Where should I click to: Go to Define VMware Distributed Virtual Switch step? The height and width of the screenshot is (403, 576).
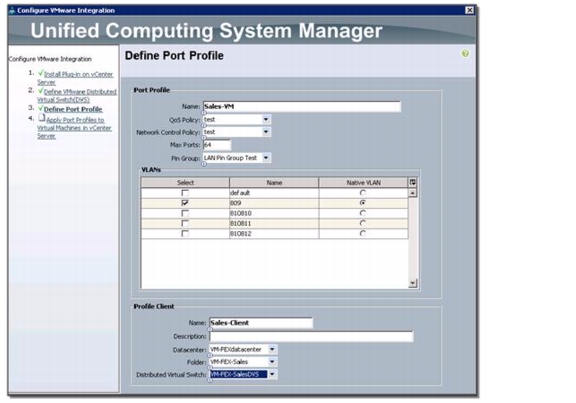click(x=77, y=96)
